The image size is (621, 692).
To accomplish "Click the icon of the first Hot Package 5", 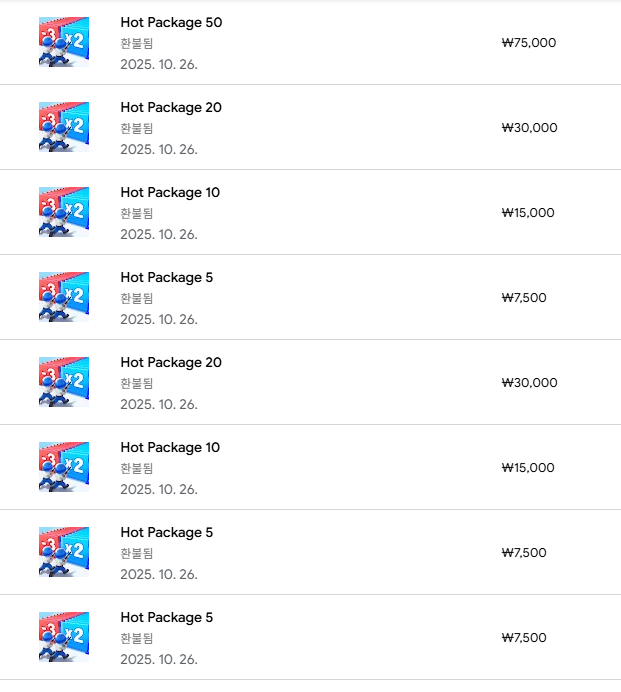I will pyautogui.click(x=64, y=297).
